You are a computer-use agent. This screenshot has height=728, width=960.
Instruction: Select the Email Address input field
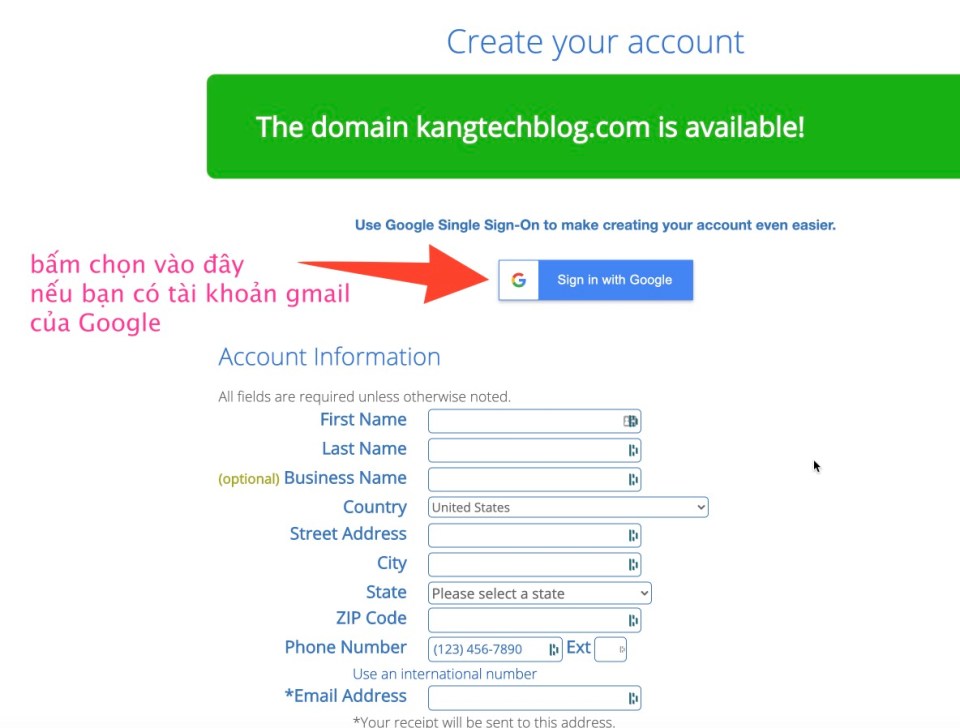click(x=534, y=698)
